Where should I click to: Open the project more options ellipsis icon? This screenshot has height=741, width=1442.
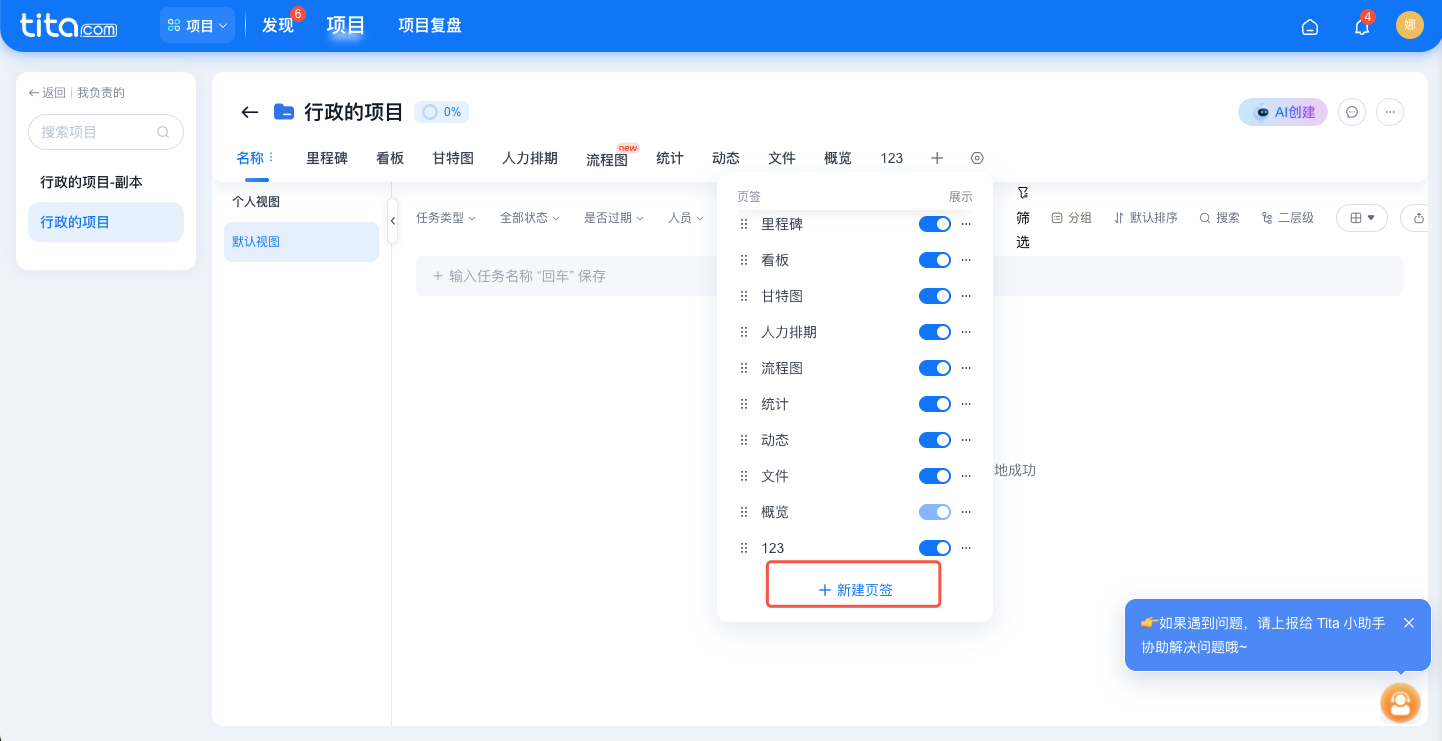pos(1390,112)
